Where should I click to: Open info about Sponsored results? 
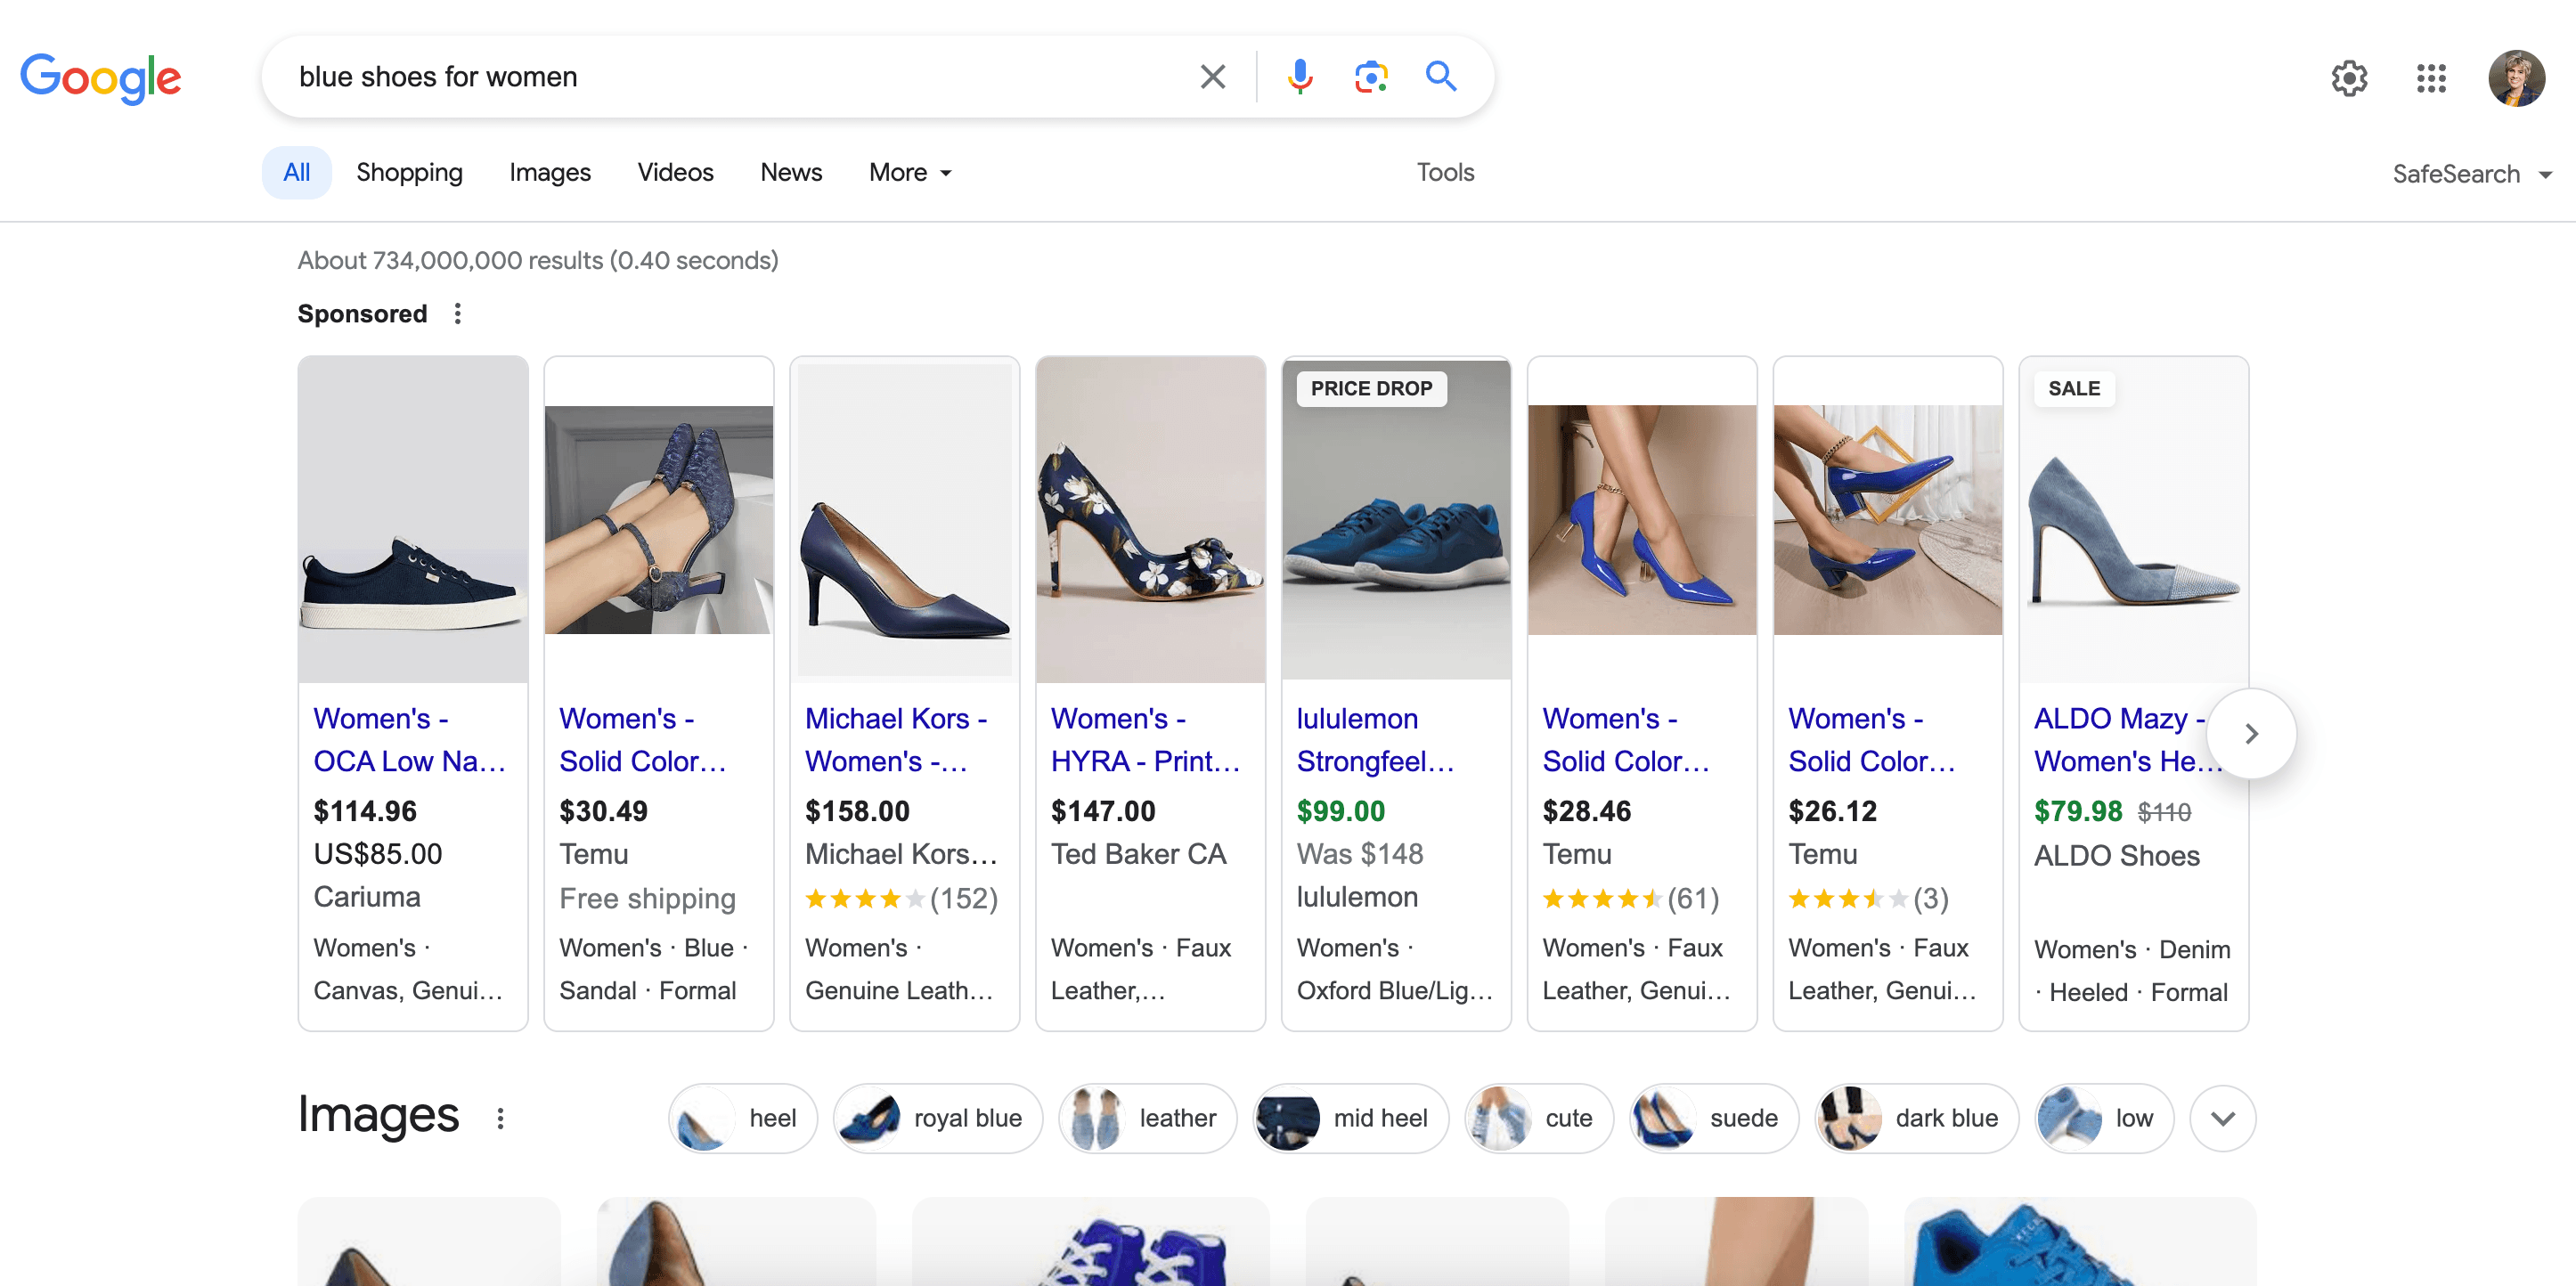click(x=457, y=313)
